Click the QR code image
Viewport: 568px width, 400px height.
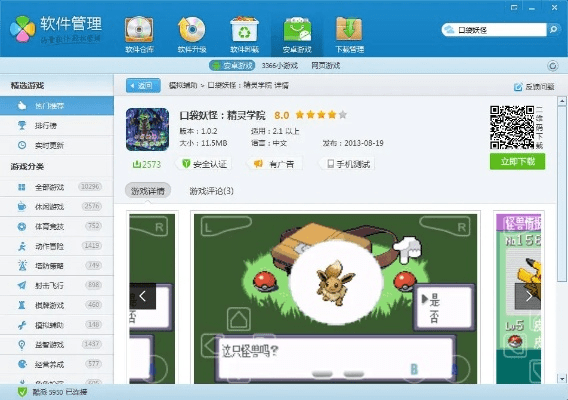pyautogui.click(x=512, y=128)
